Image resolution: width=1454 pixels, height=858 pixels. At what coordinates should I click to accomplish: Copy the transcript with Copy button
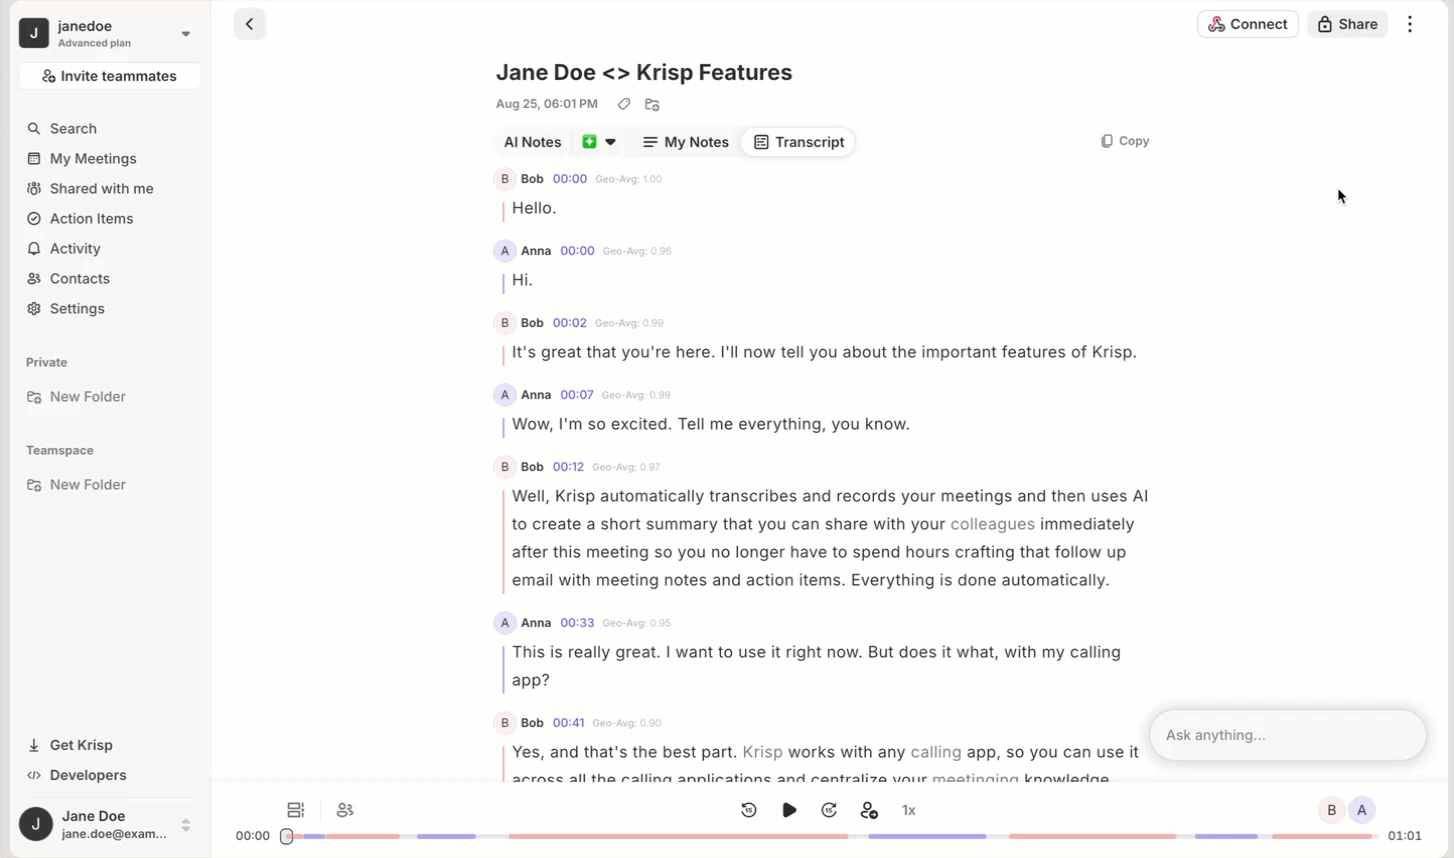pos(1125,141)
